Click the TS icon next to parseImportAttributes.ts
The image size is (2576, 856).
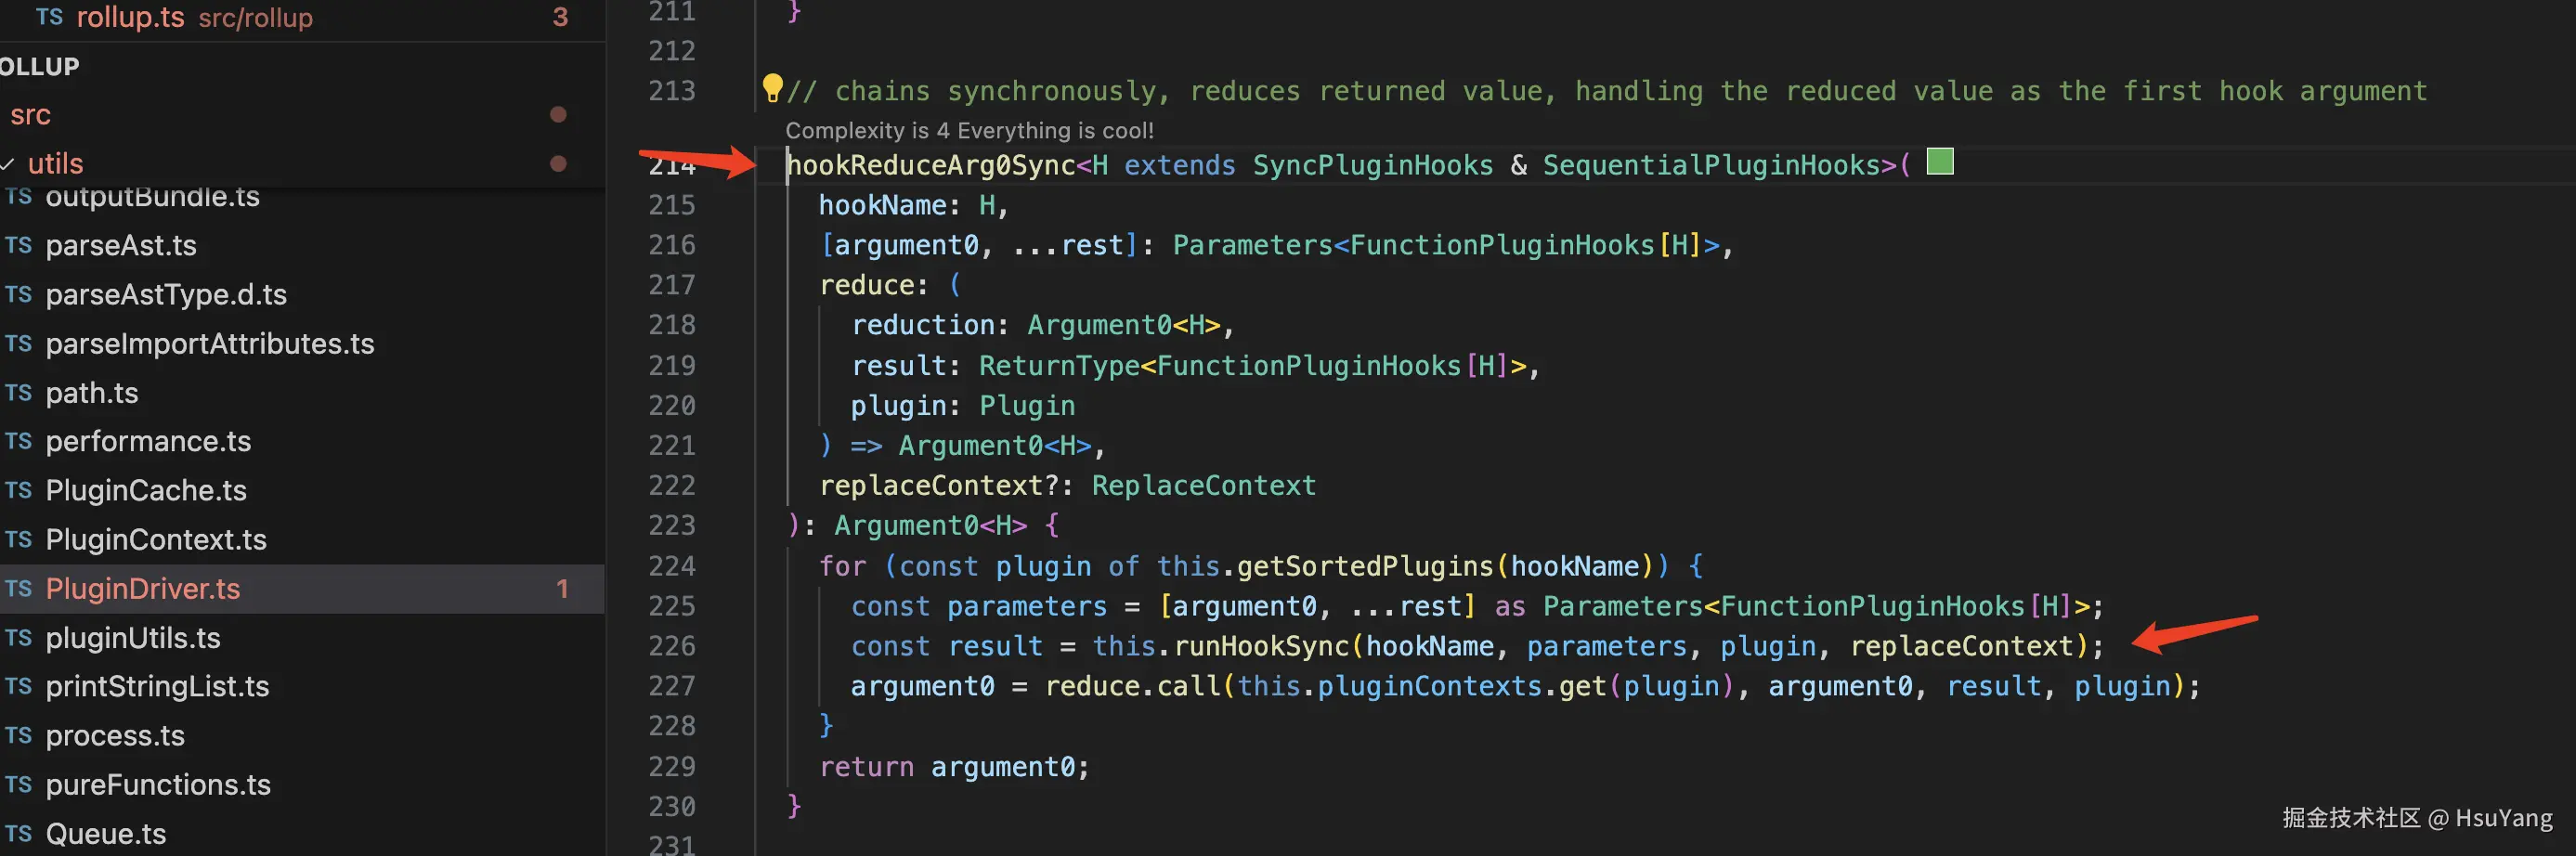pyautogui.click(x=18, y=343)
